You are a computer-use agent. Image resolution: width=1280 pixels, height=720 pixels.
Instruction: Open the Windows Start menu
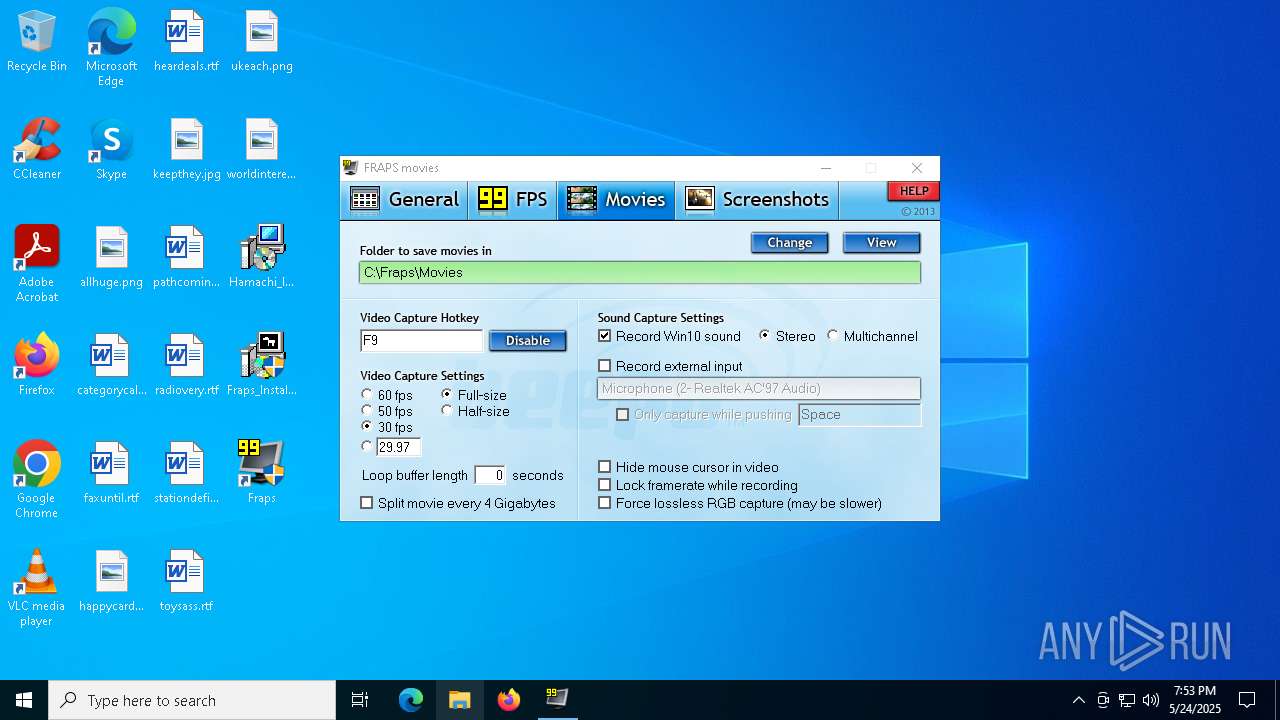pos(24,700)
